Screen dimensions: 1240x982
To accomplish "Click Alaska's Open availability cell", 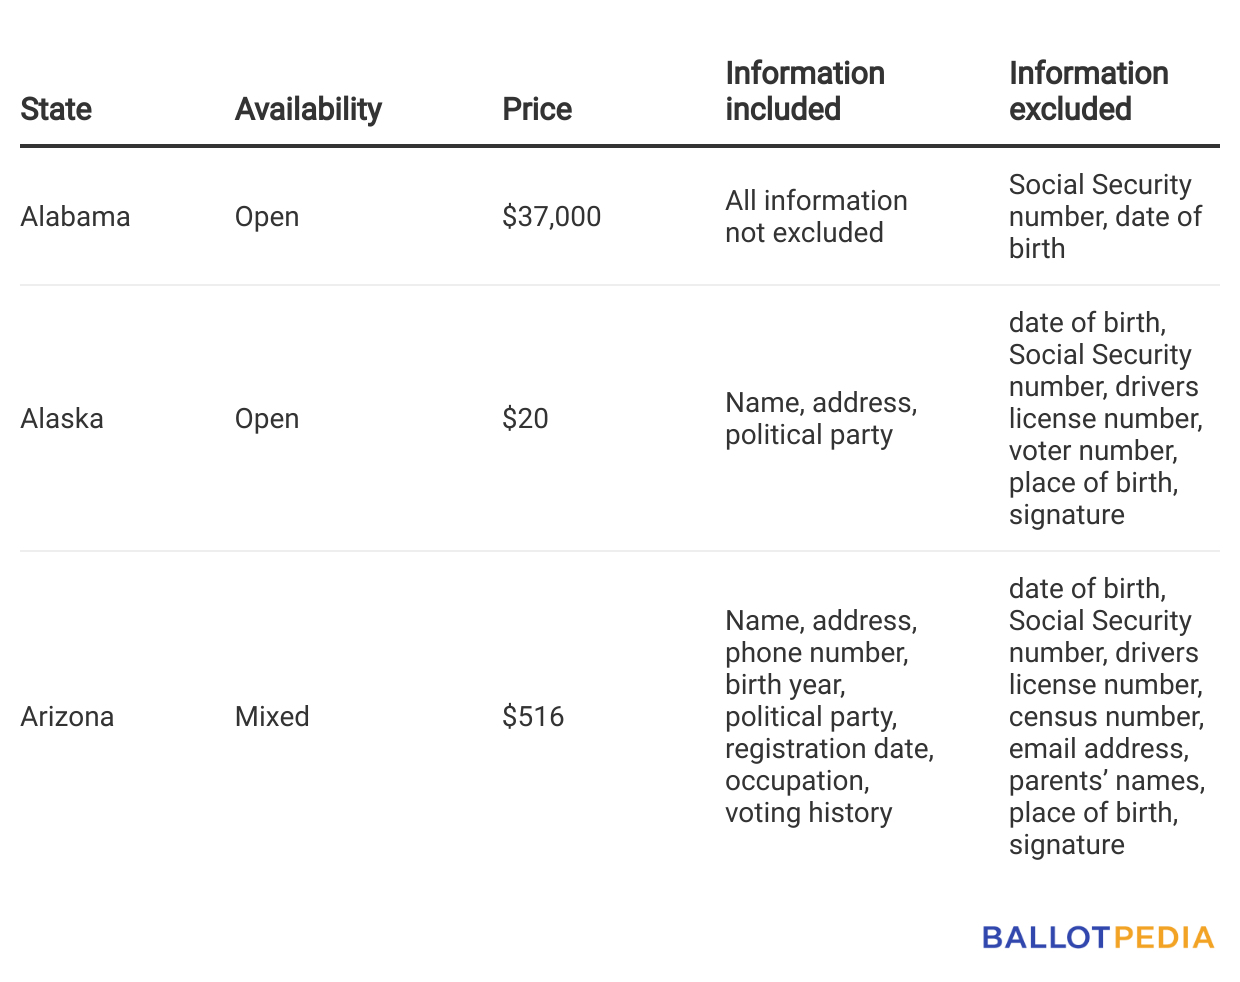I will (x=267, y=418).
